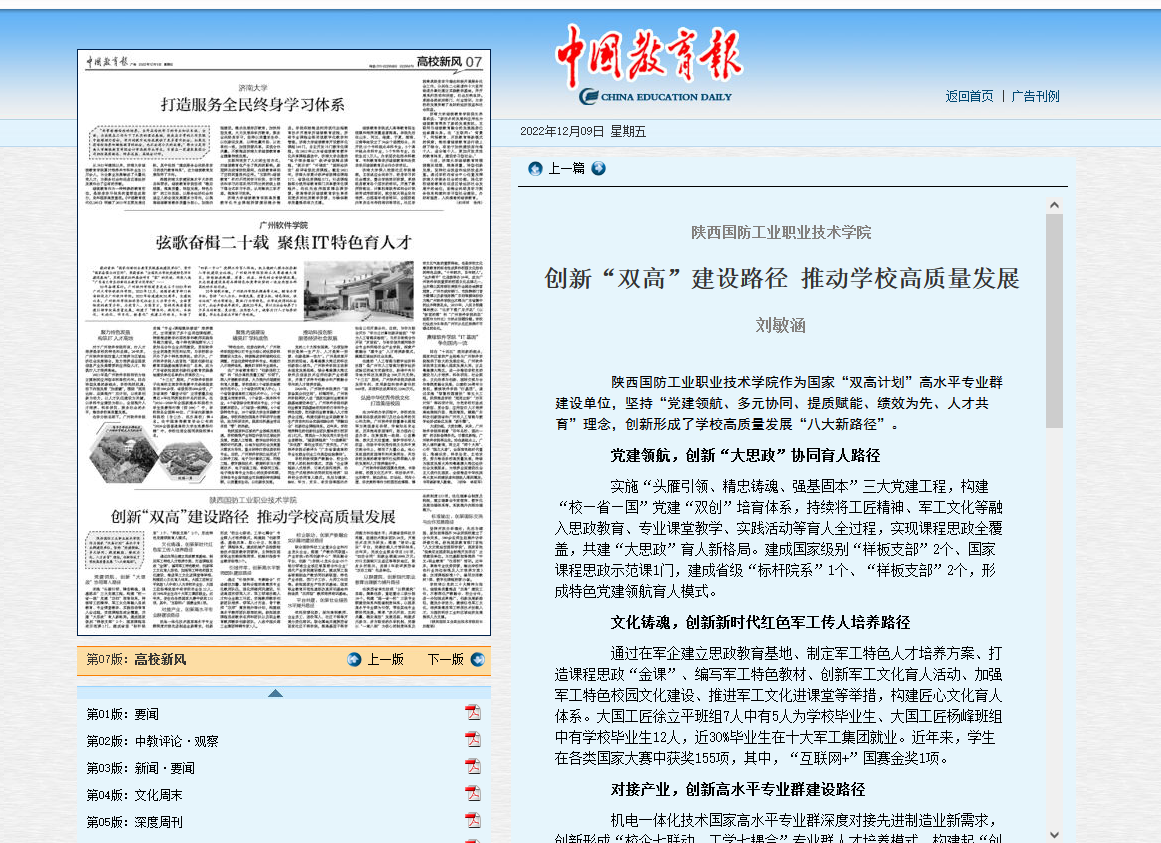Open 广告刊例 link
This screenshot has height=843, width=1161.
tap(1035, 96)
